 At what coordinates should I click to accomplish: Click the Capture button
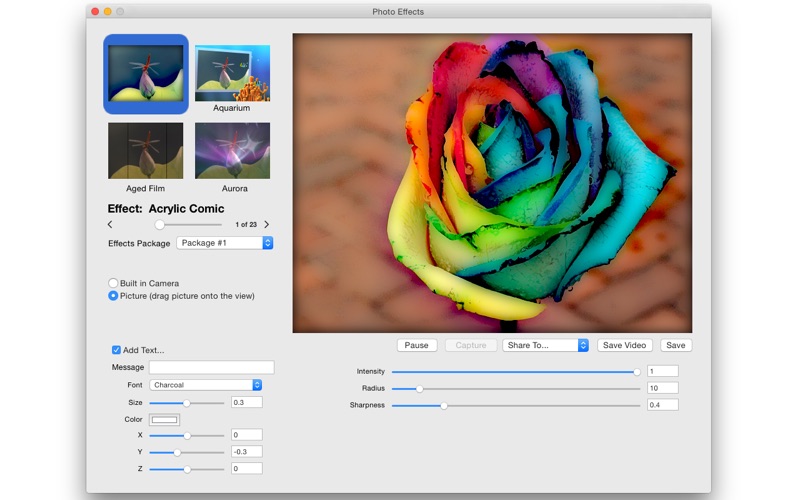point(470,345)
